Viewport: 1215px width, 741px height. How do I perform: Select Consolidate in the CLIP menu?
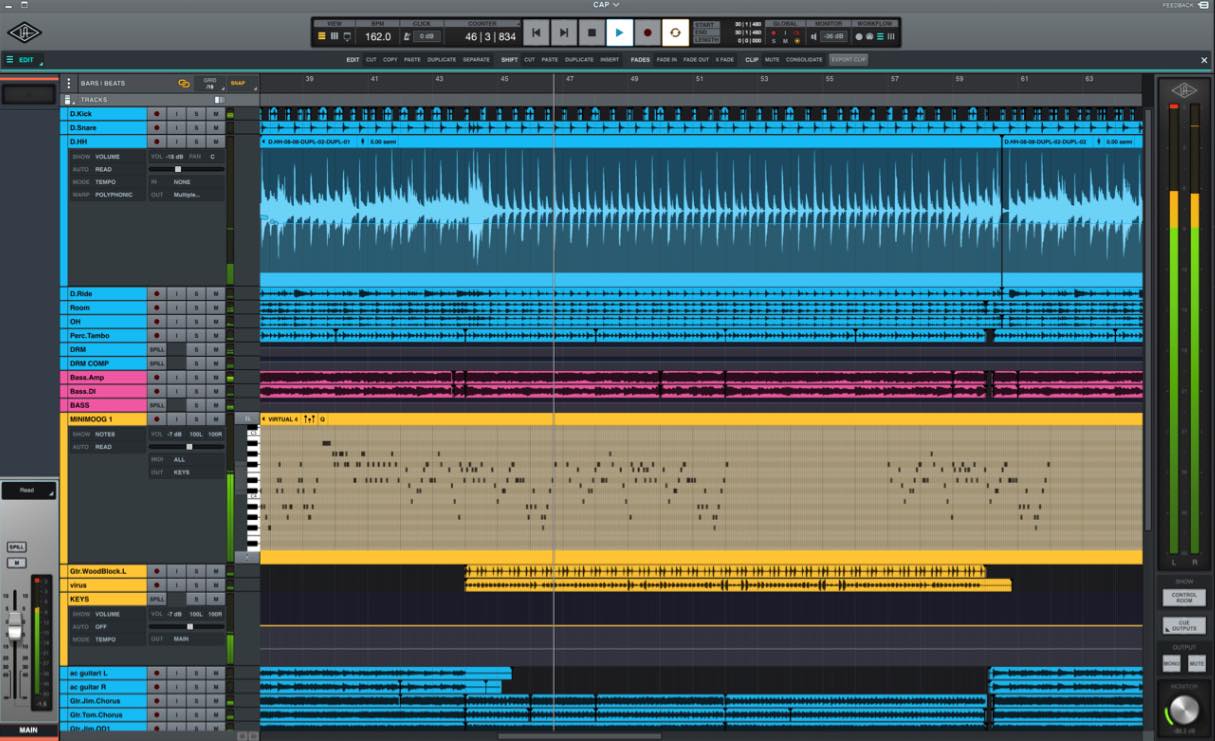(804, 60)
